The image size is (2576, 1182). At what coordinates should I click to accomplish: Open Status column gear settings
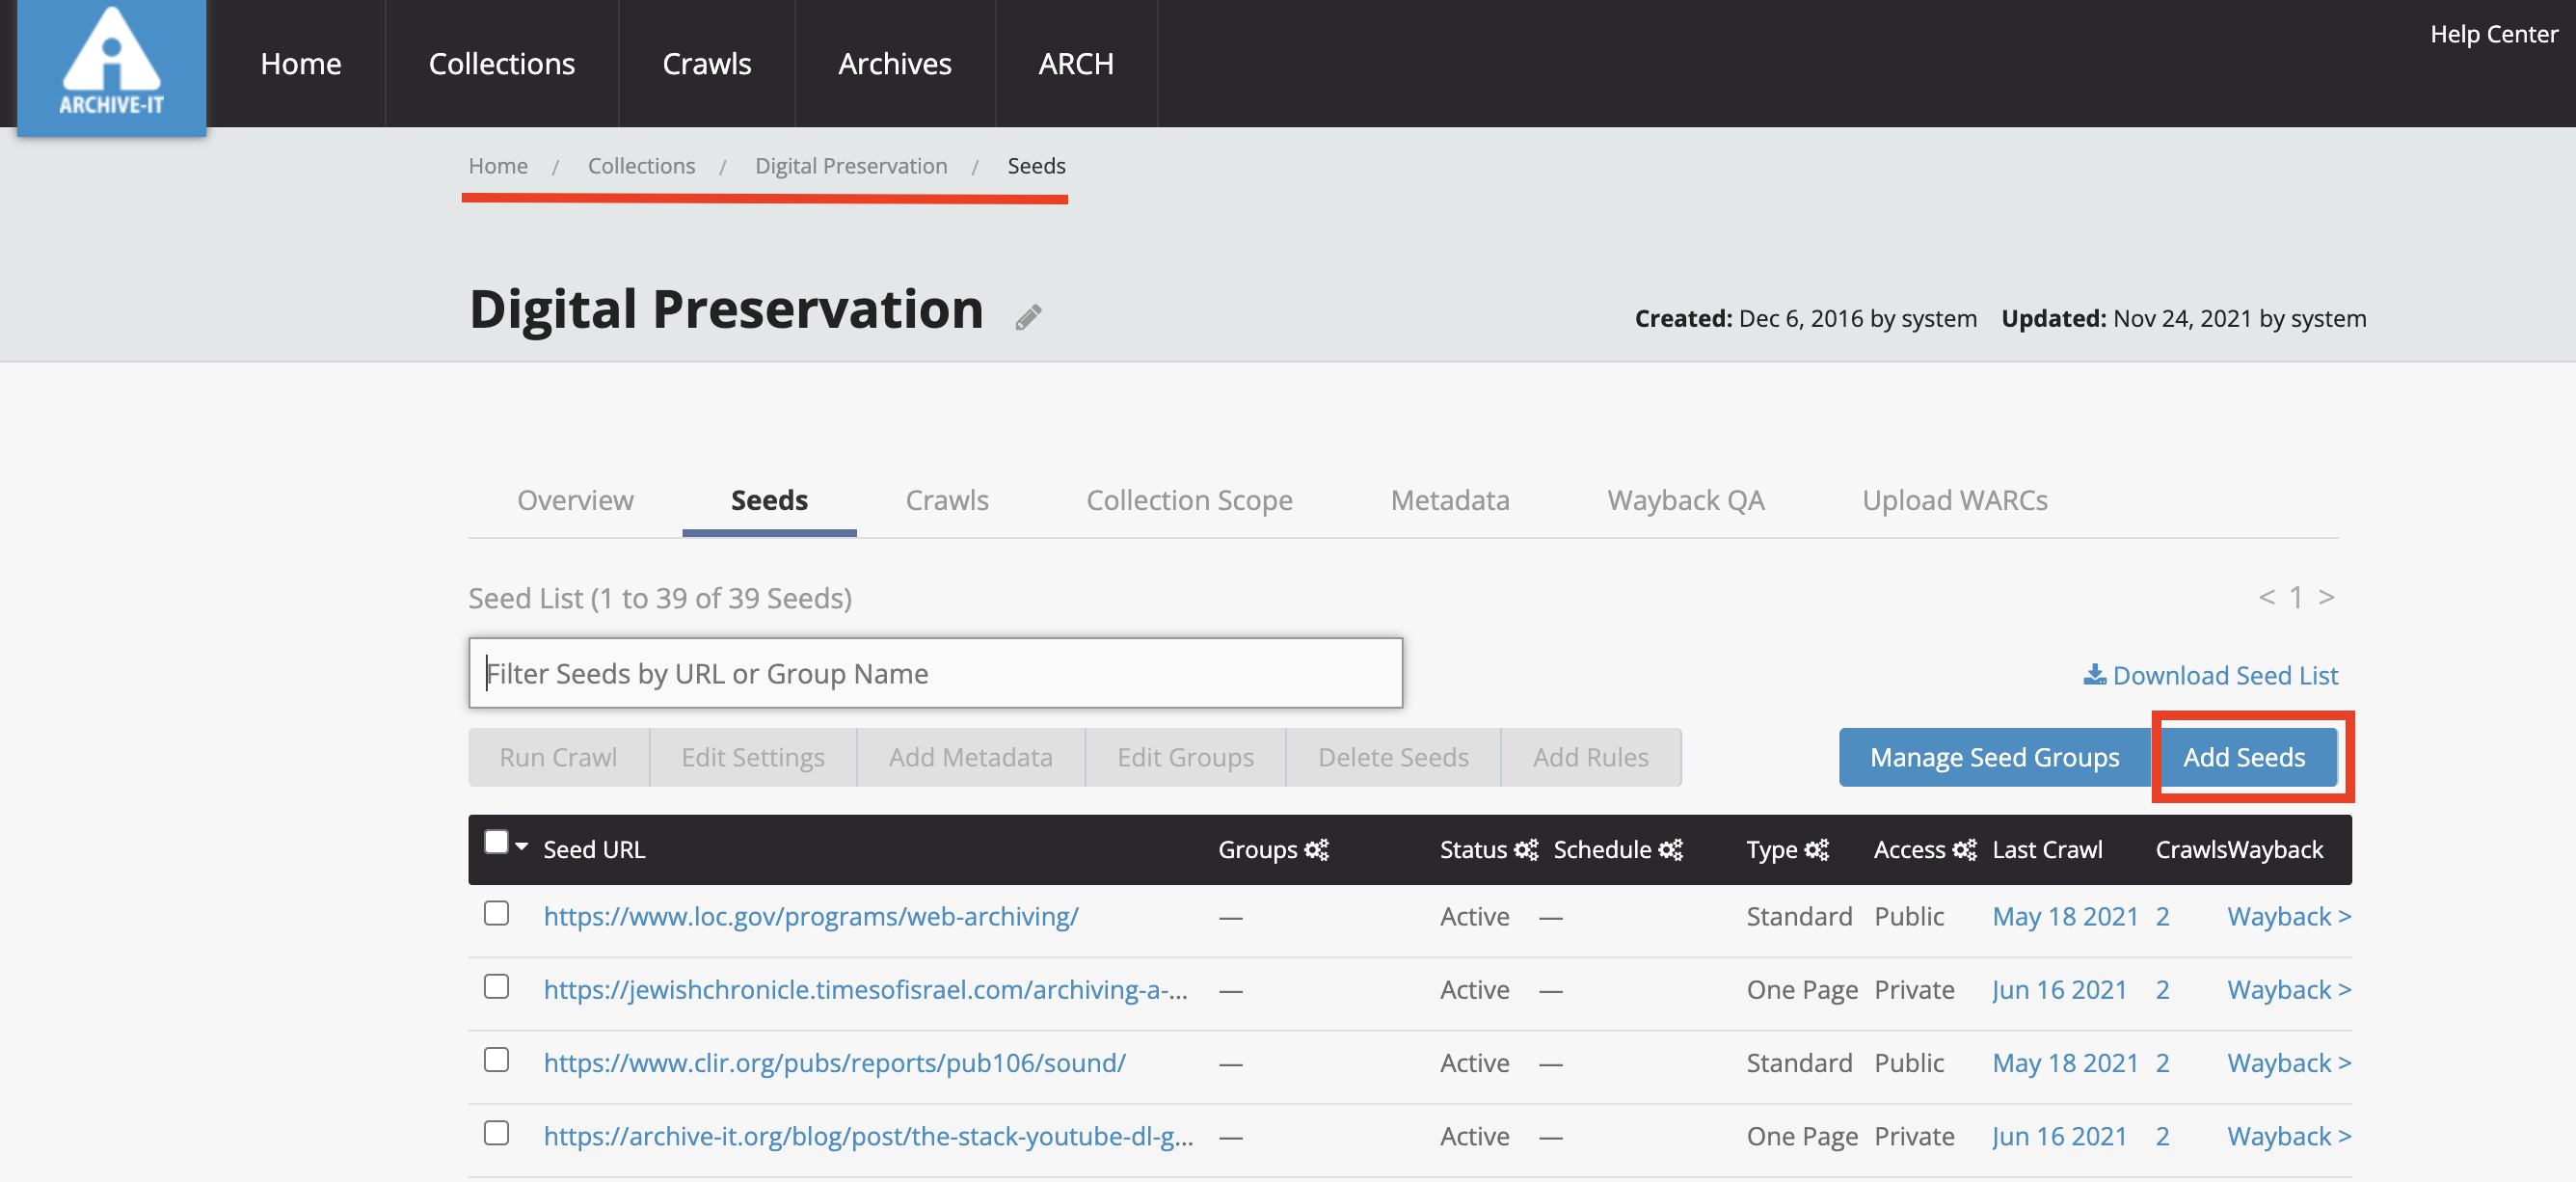(x=1526, y=849)
